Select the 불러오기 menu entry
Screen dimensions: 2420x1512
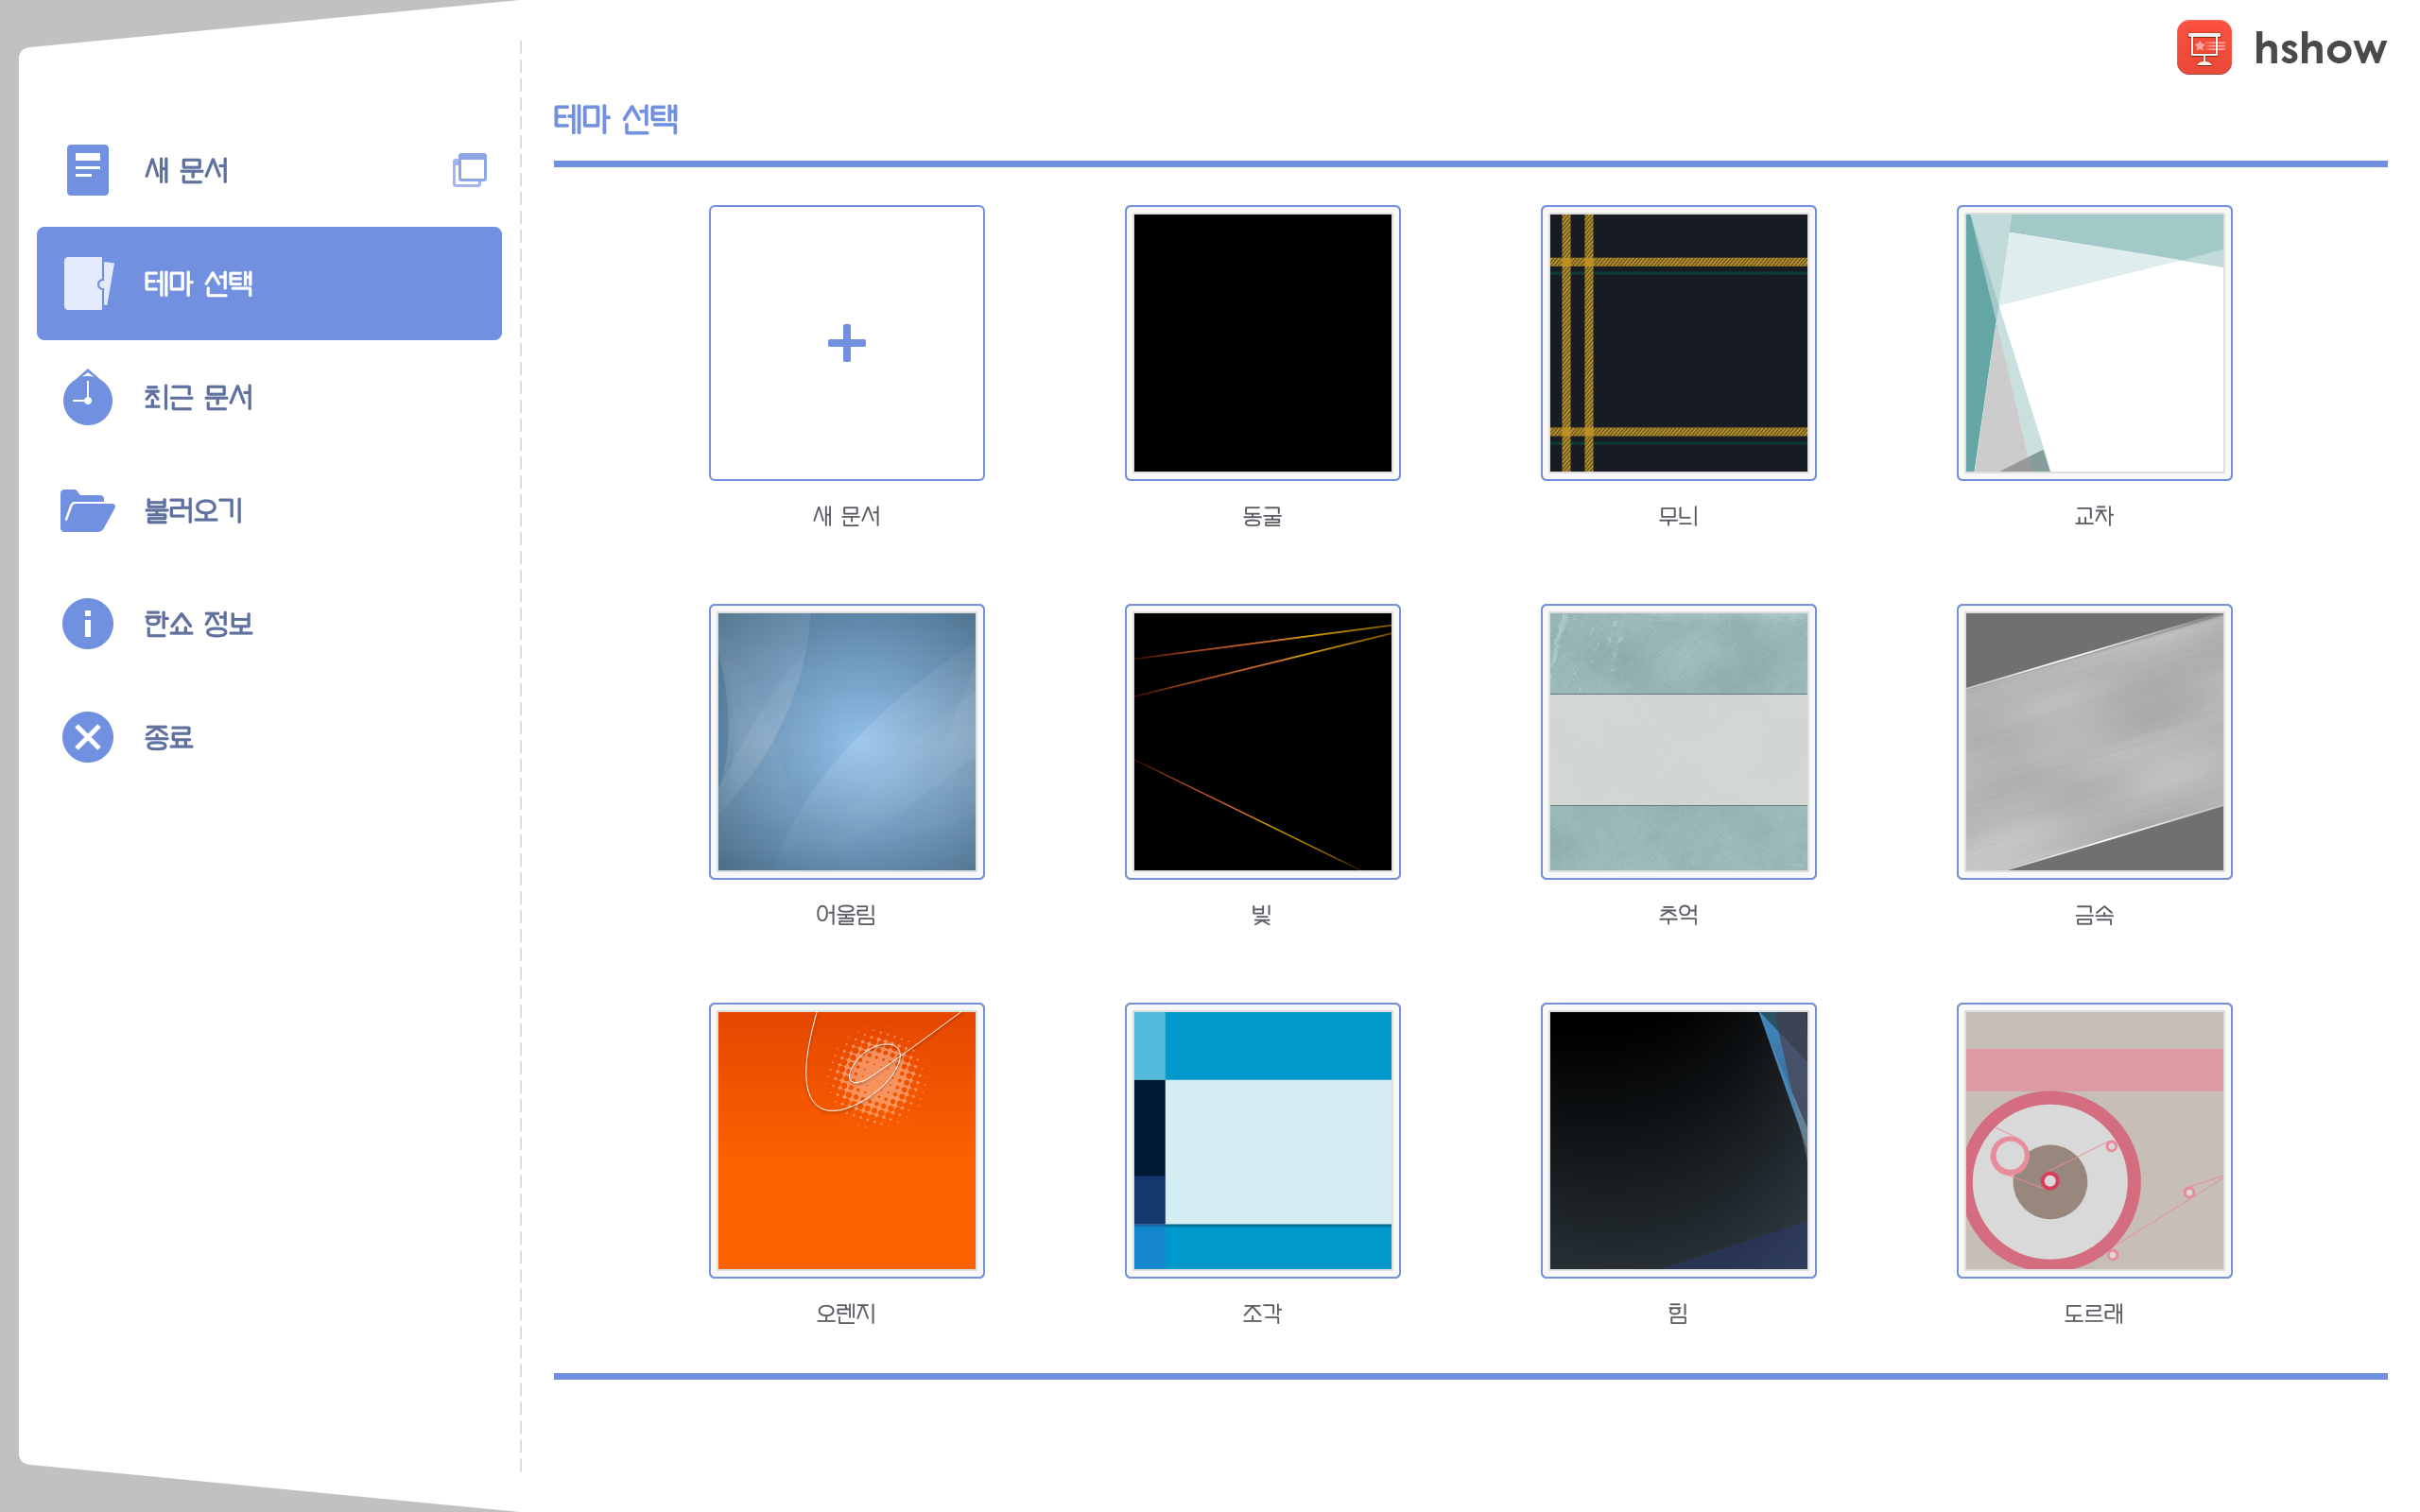[193, 511]
